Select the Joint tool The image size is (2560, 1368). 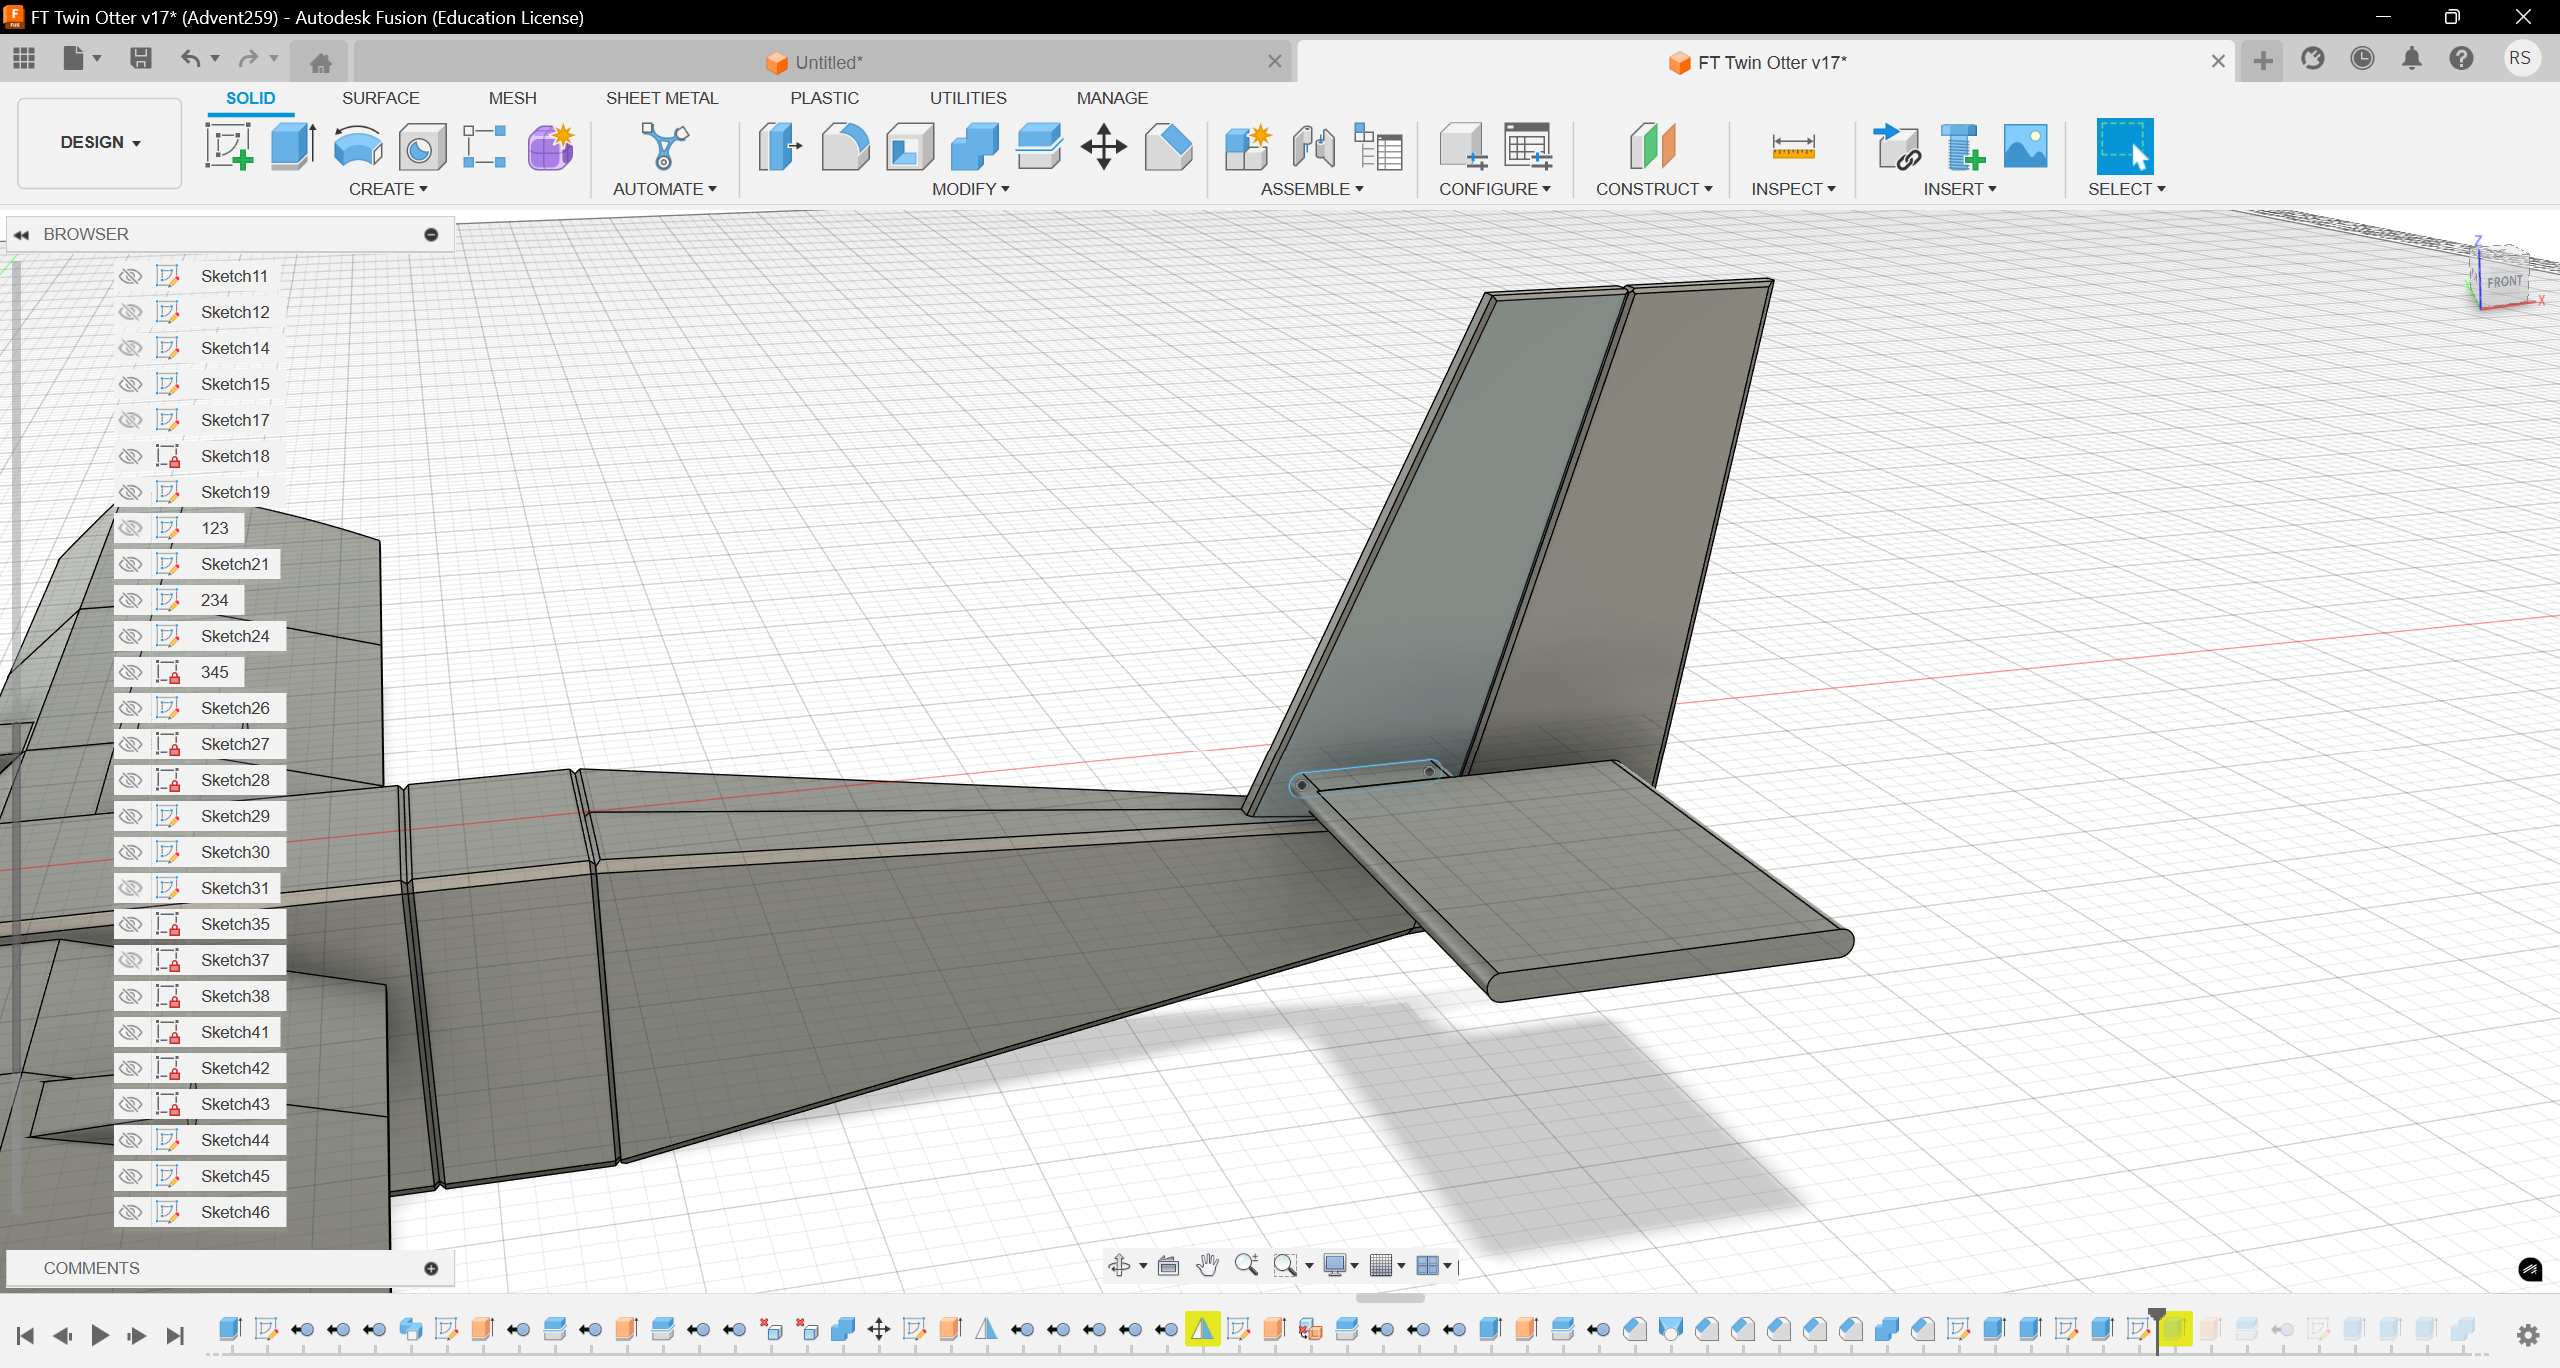click(x=1313, y=147)
